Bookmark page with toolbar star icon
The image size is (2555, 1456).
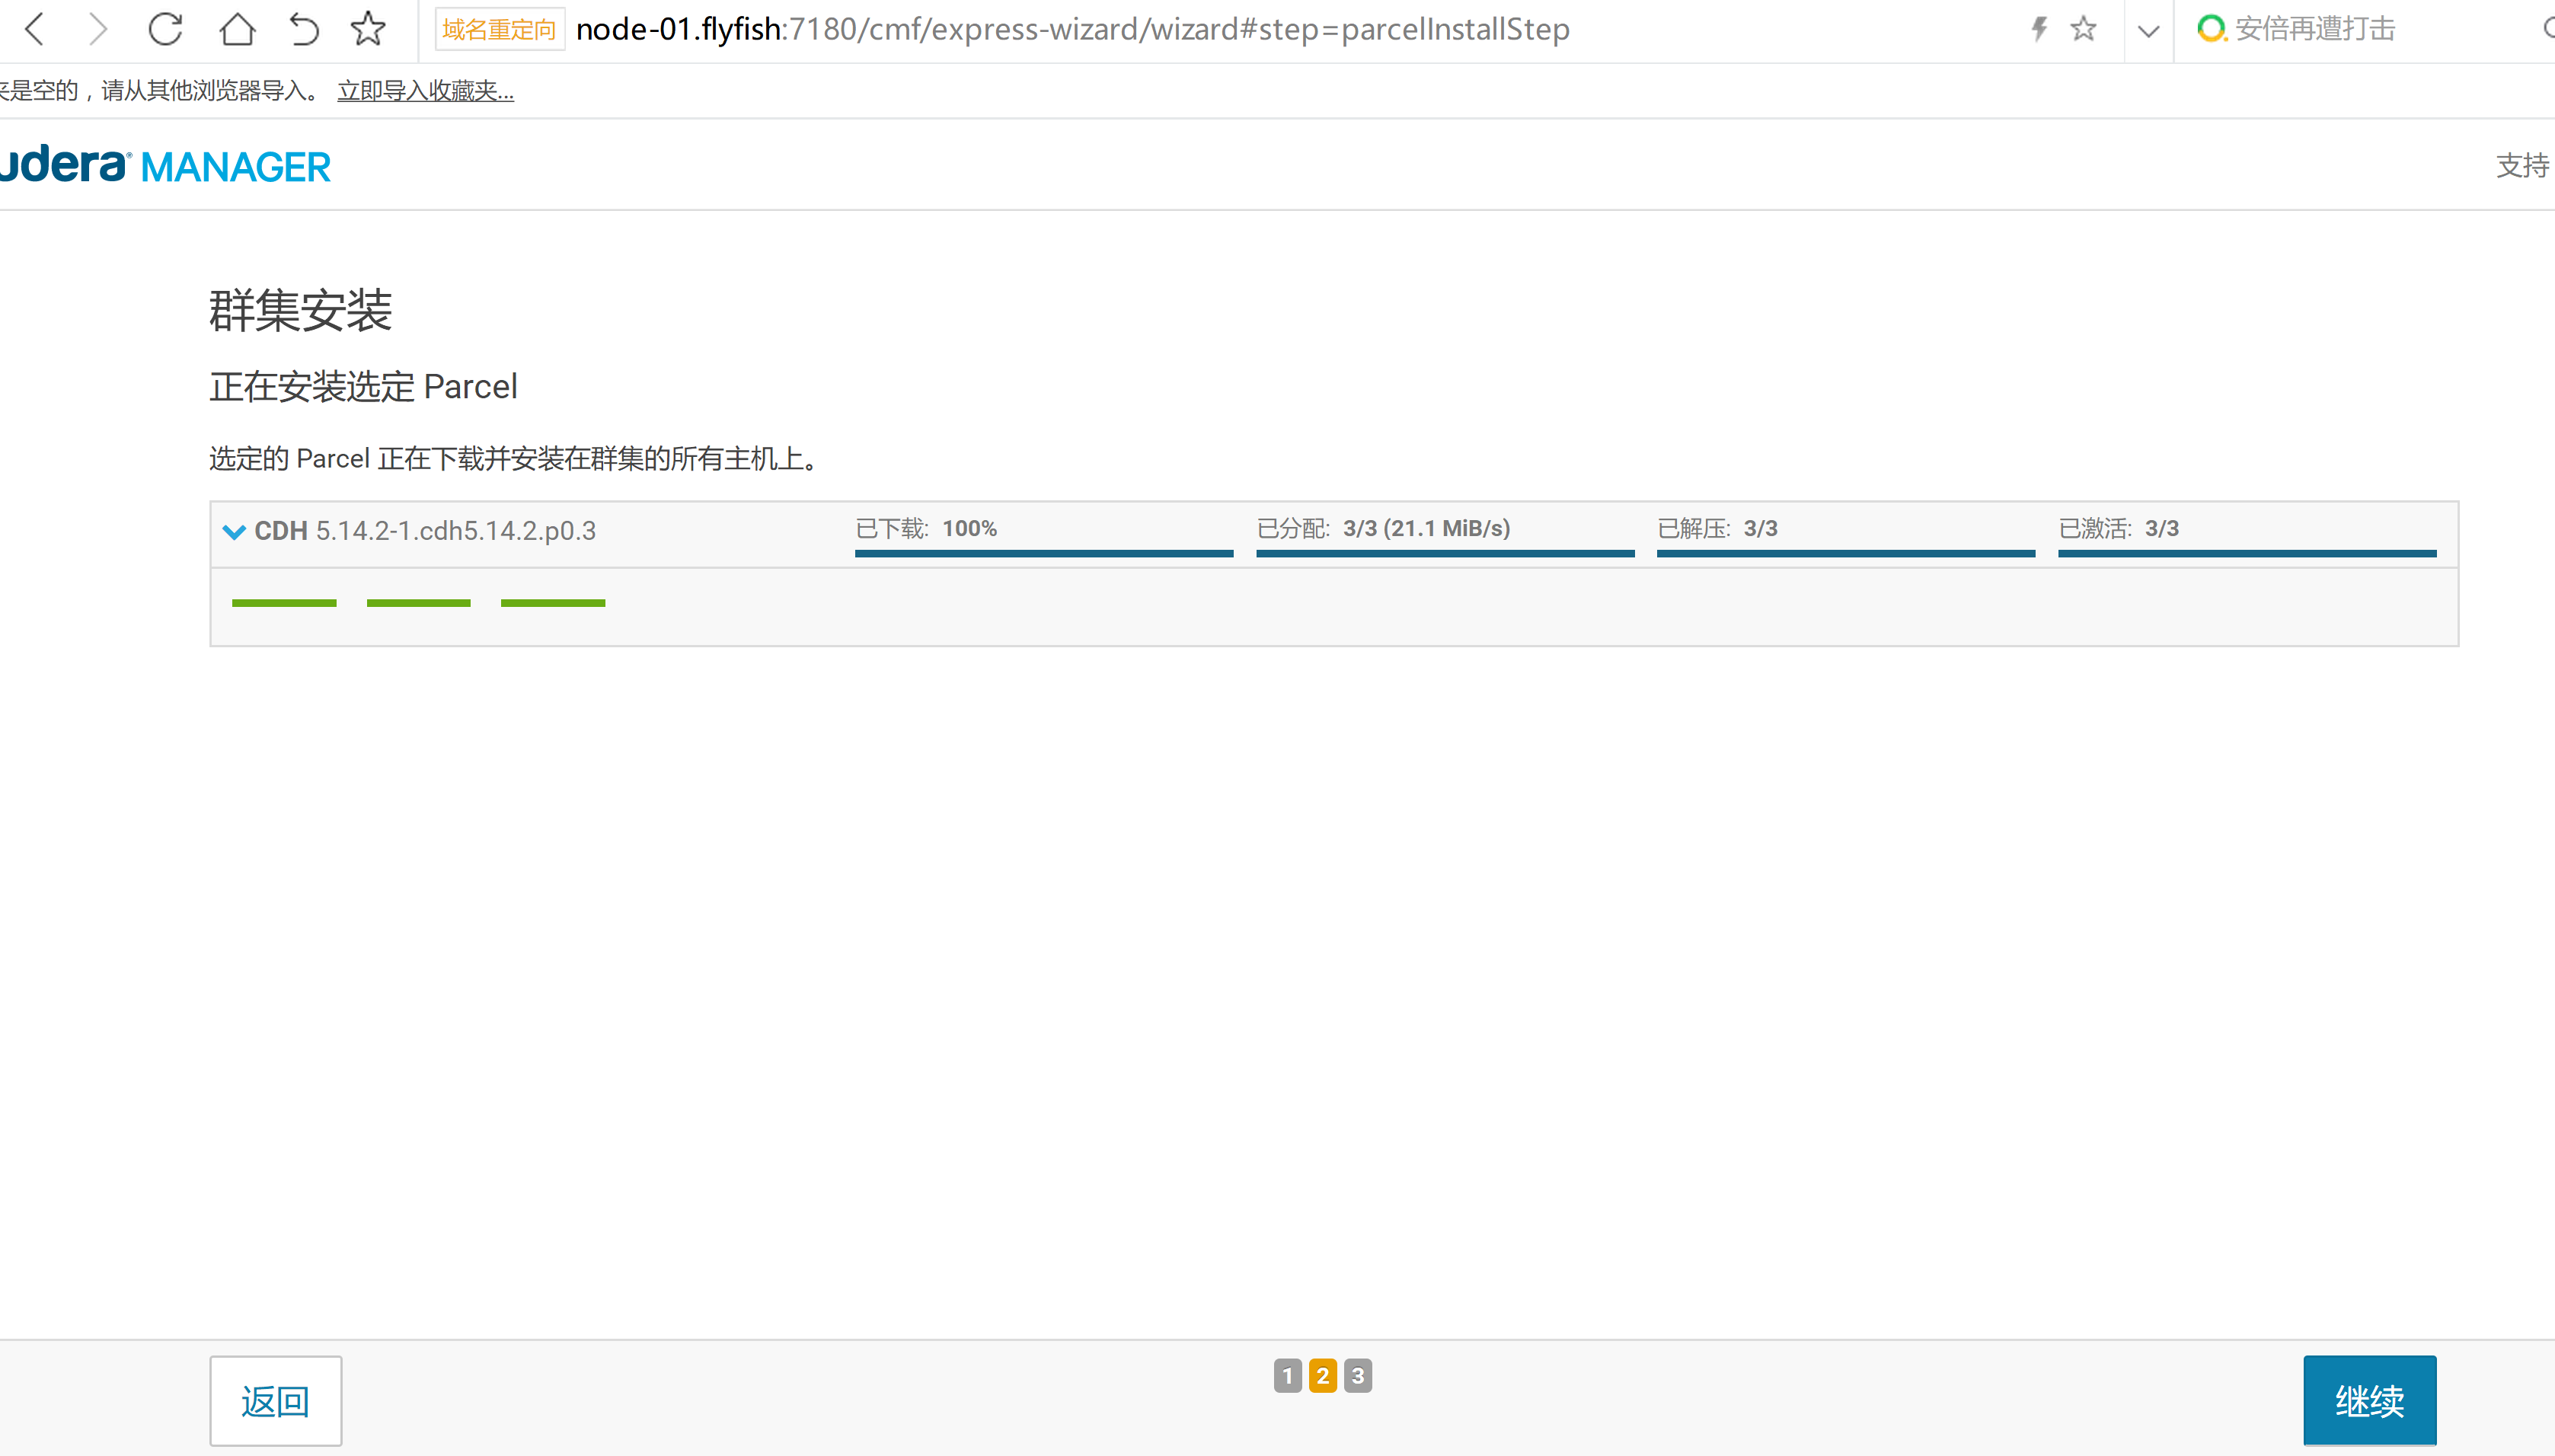(368, 29)
